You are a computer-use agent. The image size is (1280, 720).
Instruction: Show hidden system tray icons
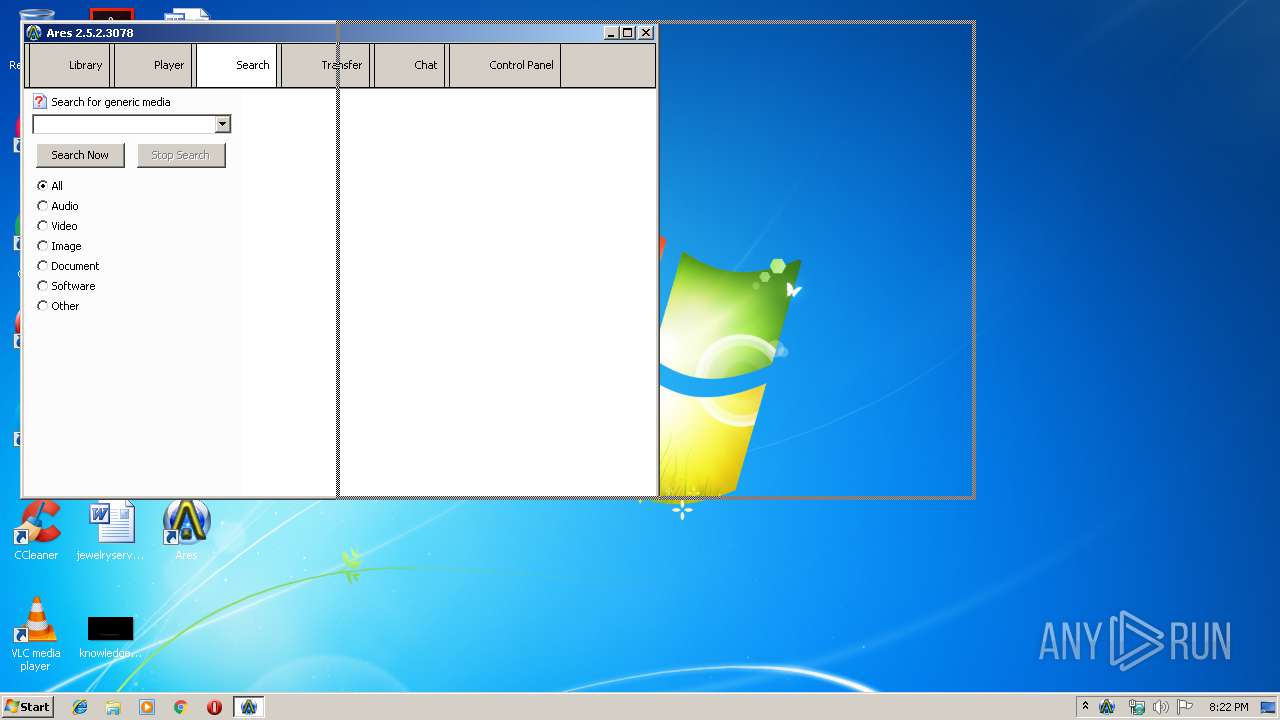(x=1085, y=707)
